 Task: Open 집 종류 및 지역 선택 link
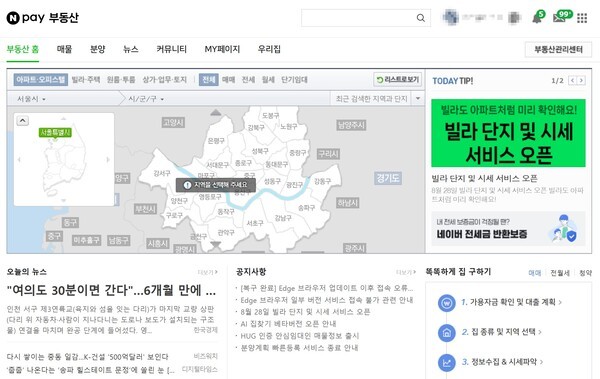502,332
